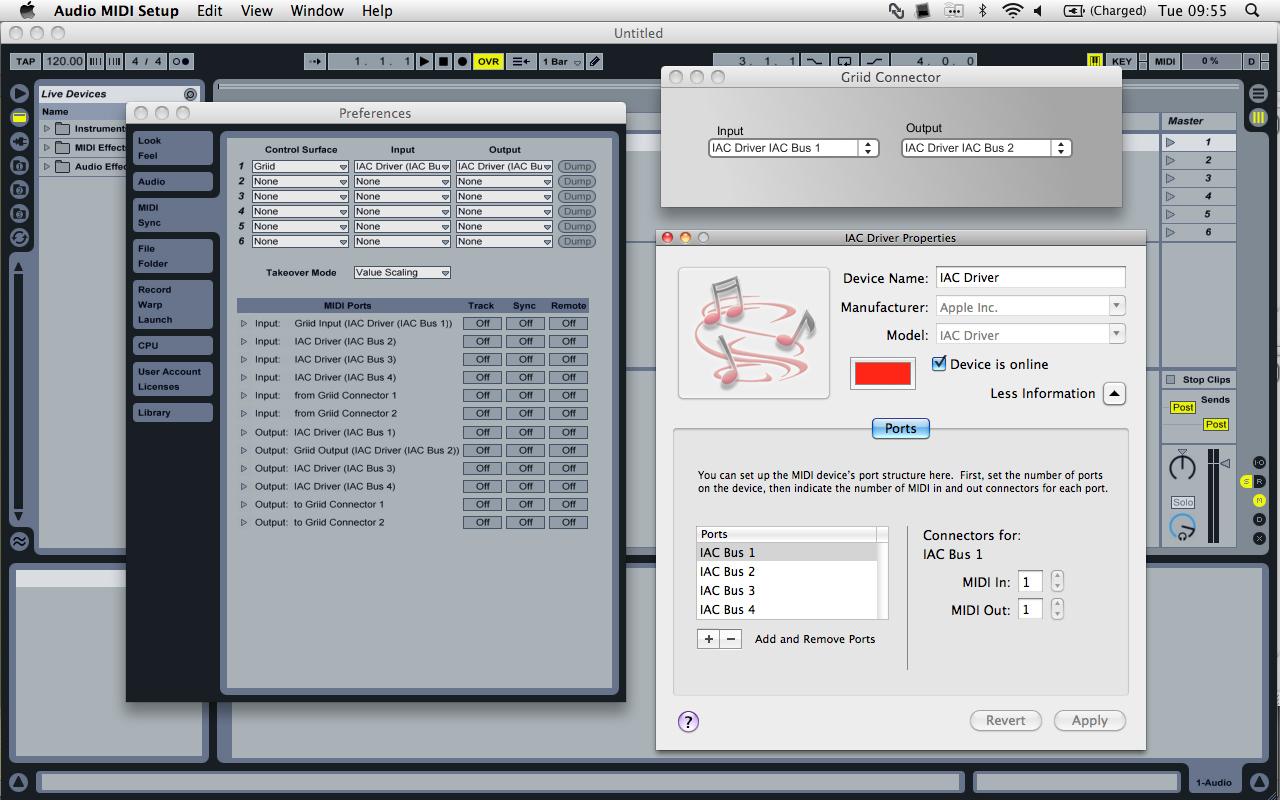
Task: Toggle the KEY map mode button
Action: pos(1122,61)
